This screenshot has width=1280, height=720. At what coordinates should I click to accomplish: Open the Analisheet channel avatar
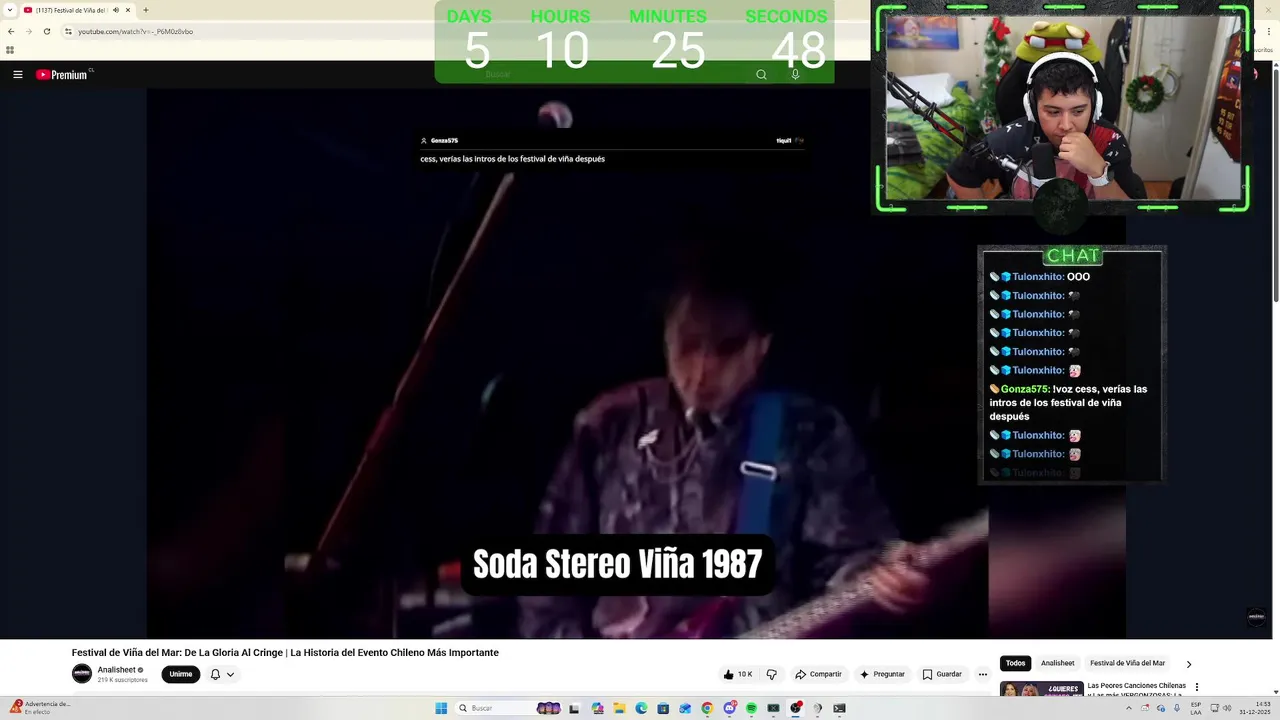[x=82, y=674]
